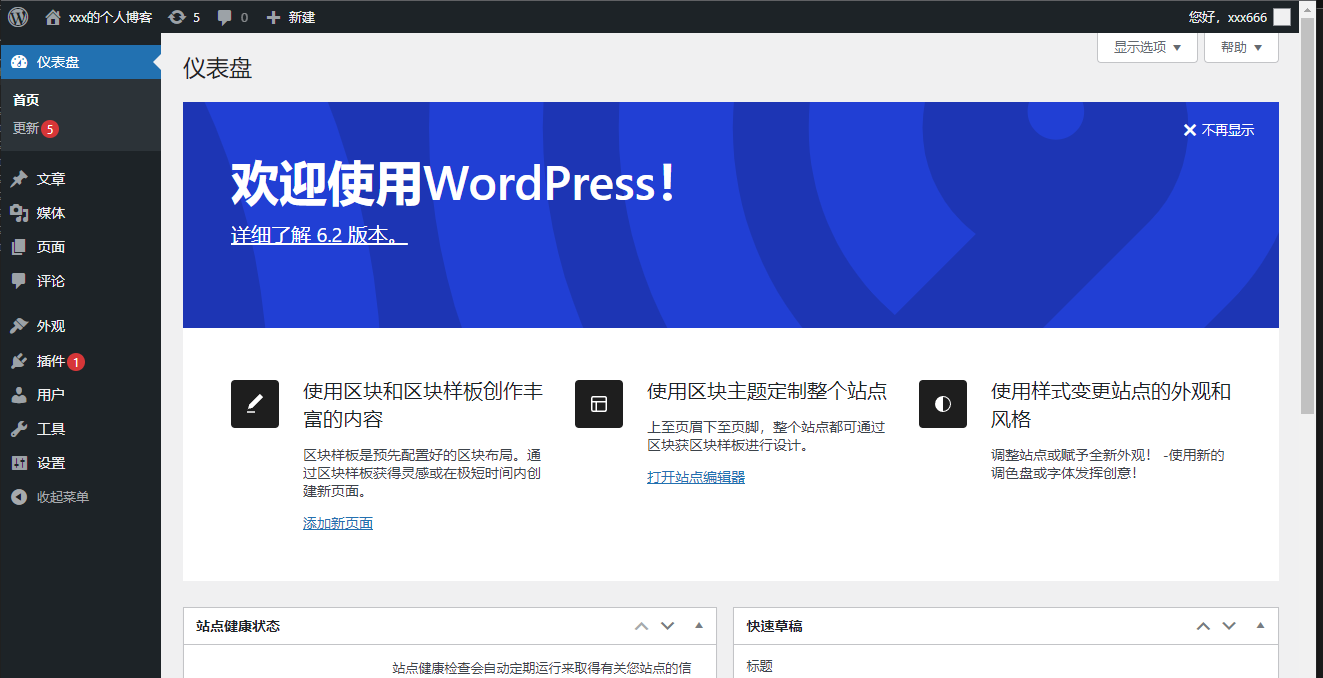The width and height of the screenshot is (1323, 678).
Task: Click the 评论 comment bubble sidebar icon
Action: click(19, 281)
